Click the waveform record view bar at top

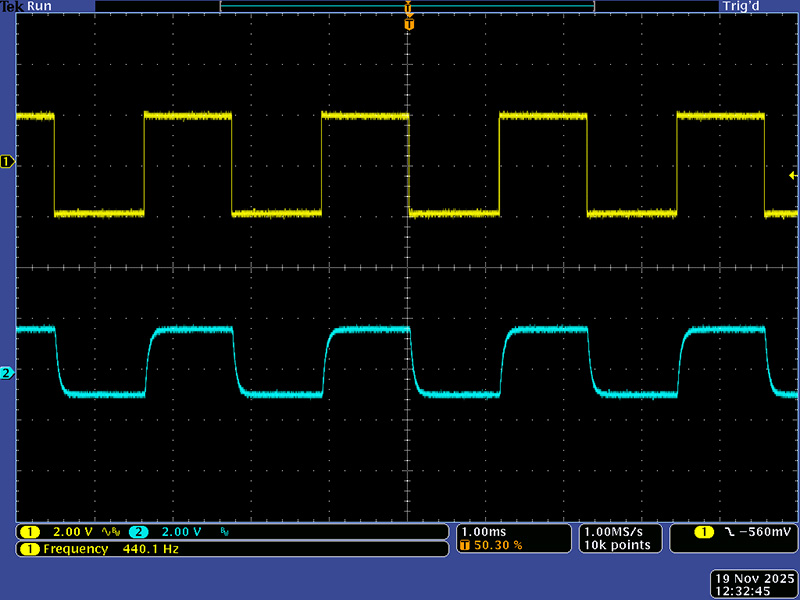(407, 6)
